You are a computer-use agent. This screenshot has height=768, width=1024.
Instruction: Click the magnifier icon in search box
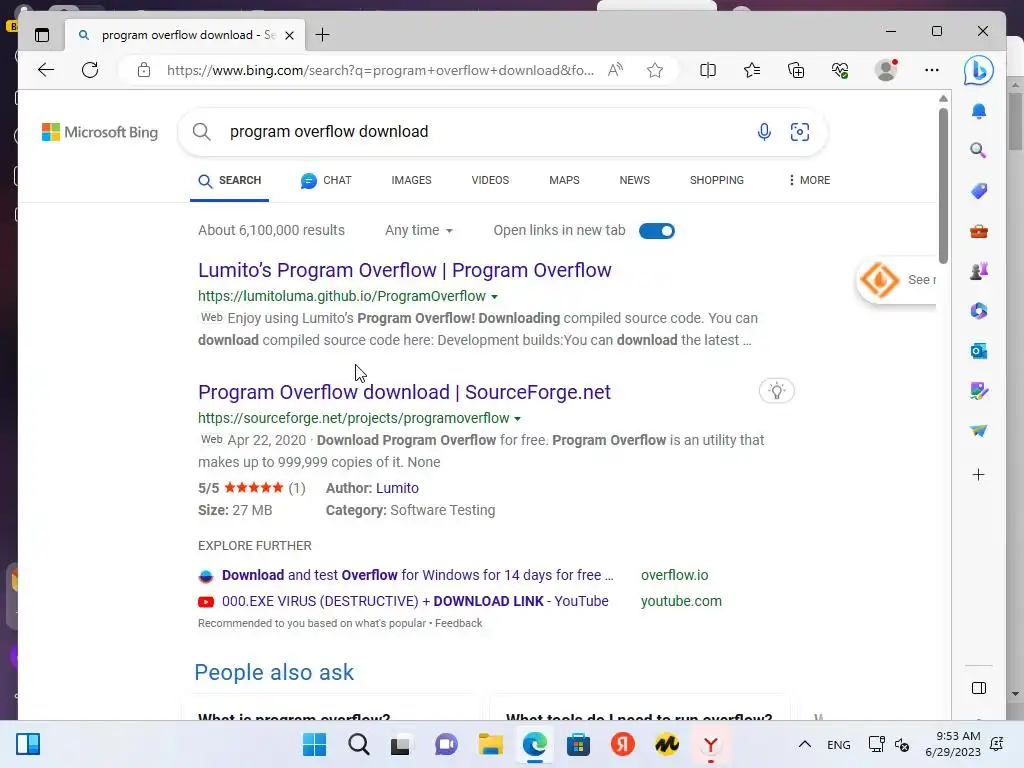(x=202, y=132)
